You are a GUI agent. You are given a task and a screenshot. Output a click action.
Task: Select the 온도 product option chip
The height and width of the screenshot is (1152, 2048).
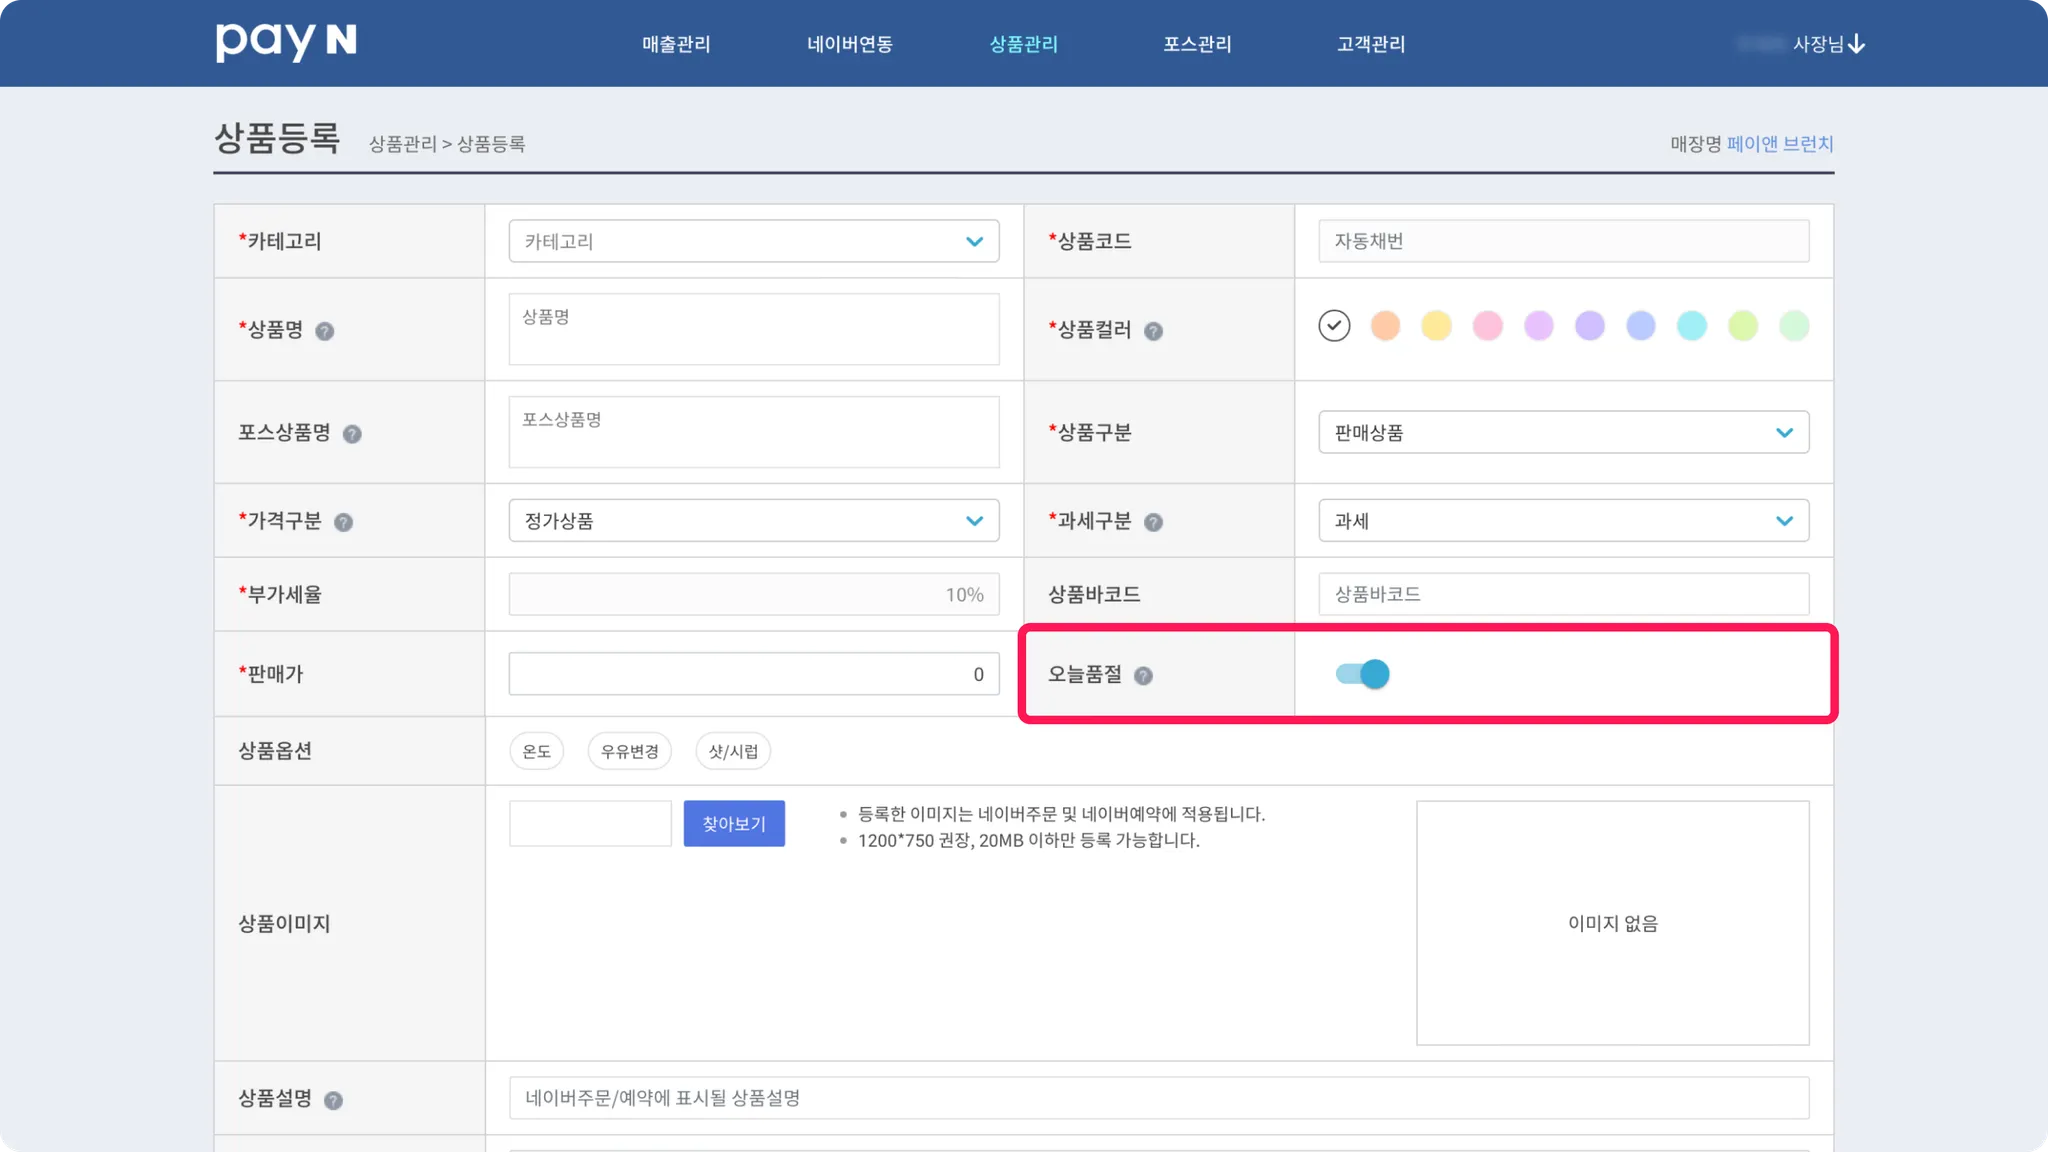point(536,751)
